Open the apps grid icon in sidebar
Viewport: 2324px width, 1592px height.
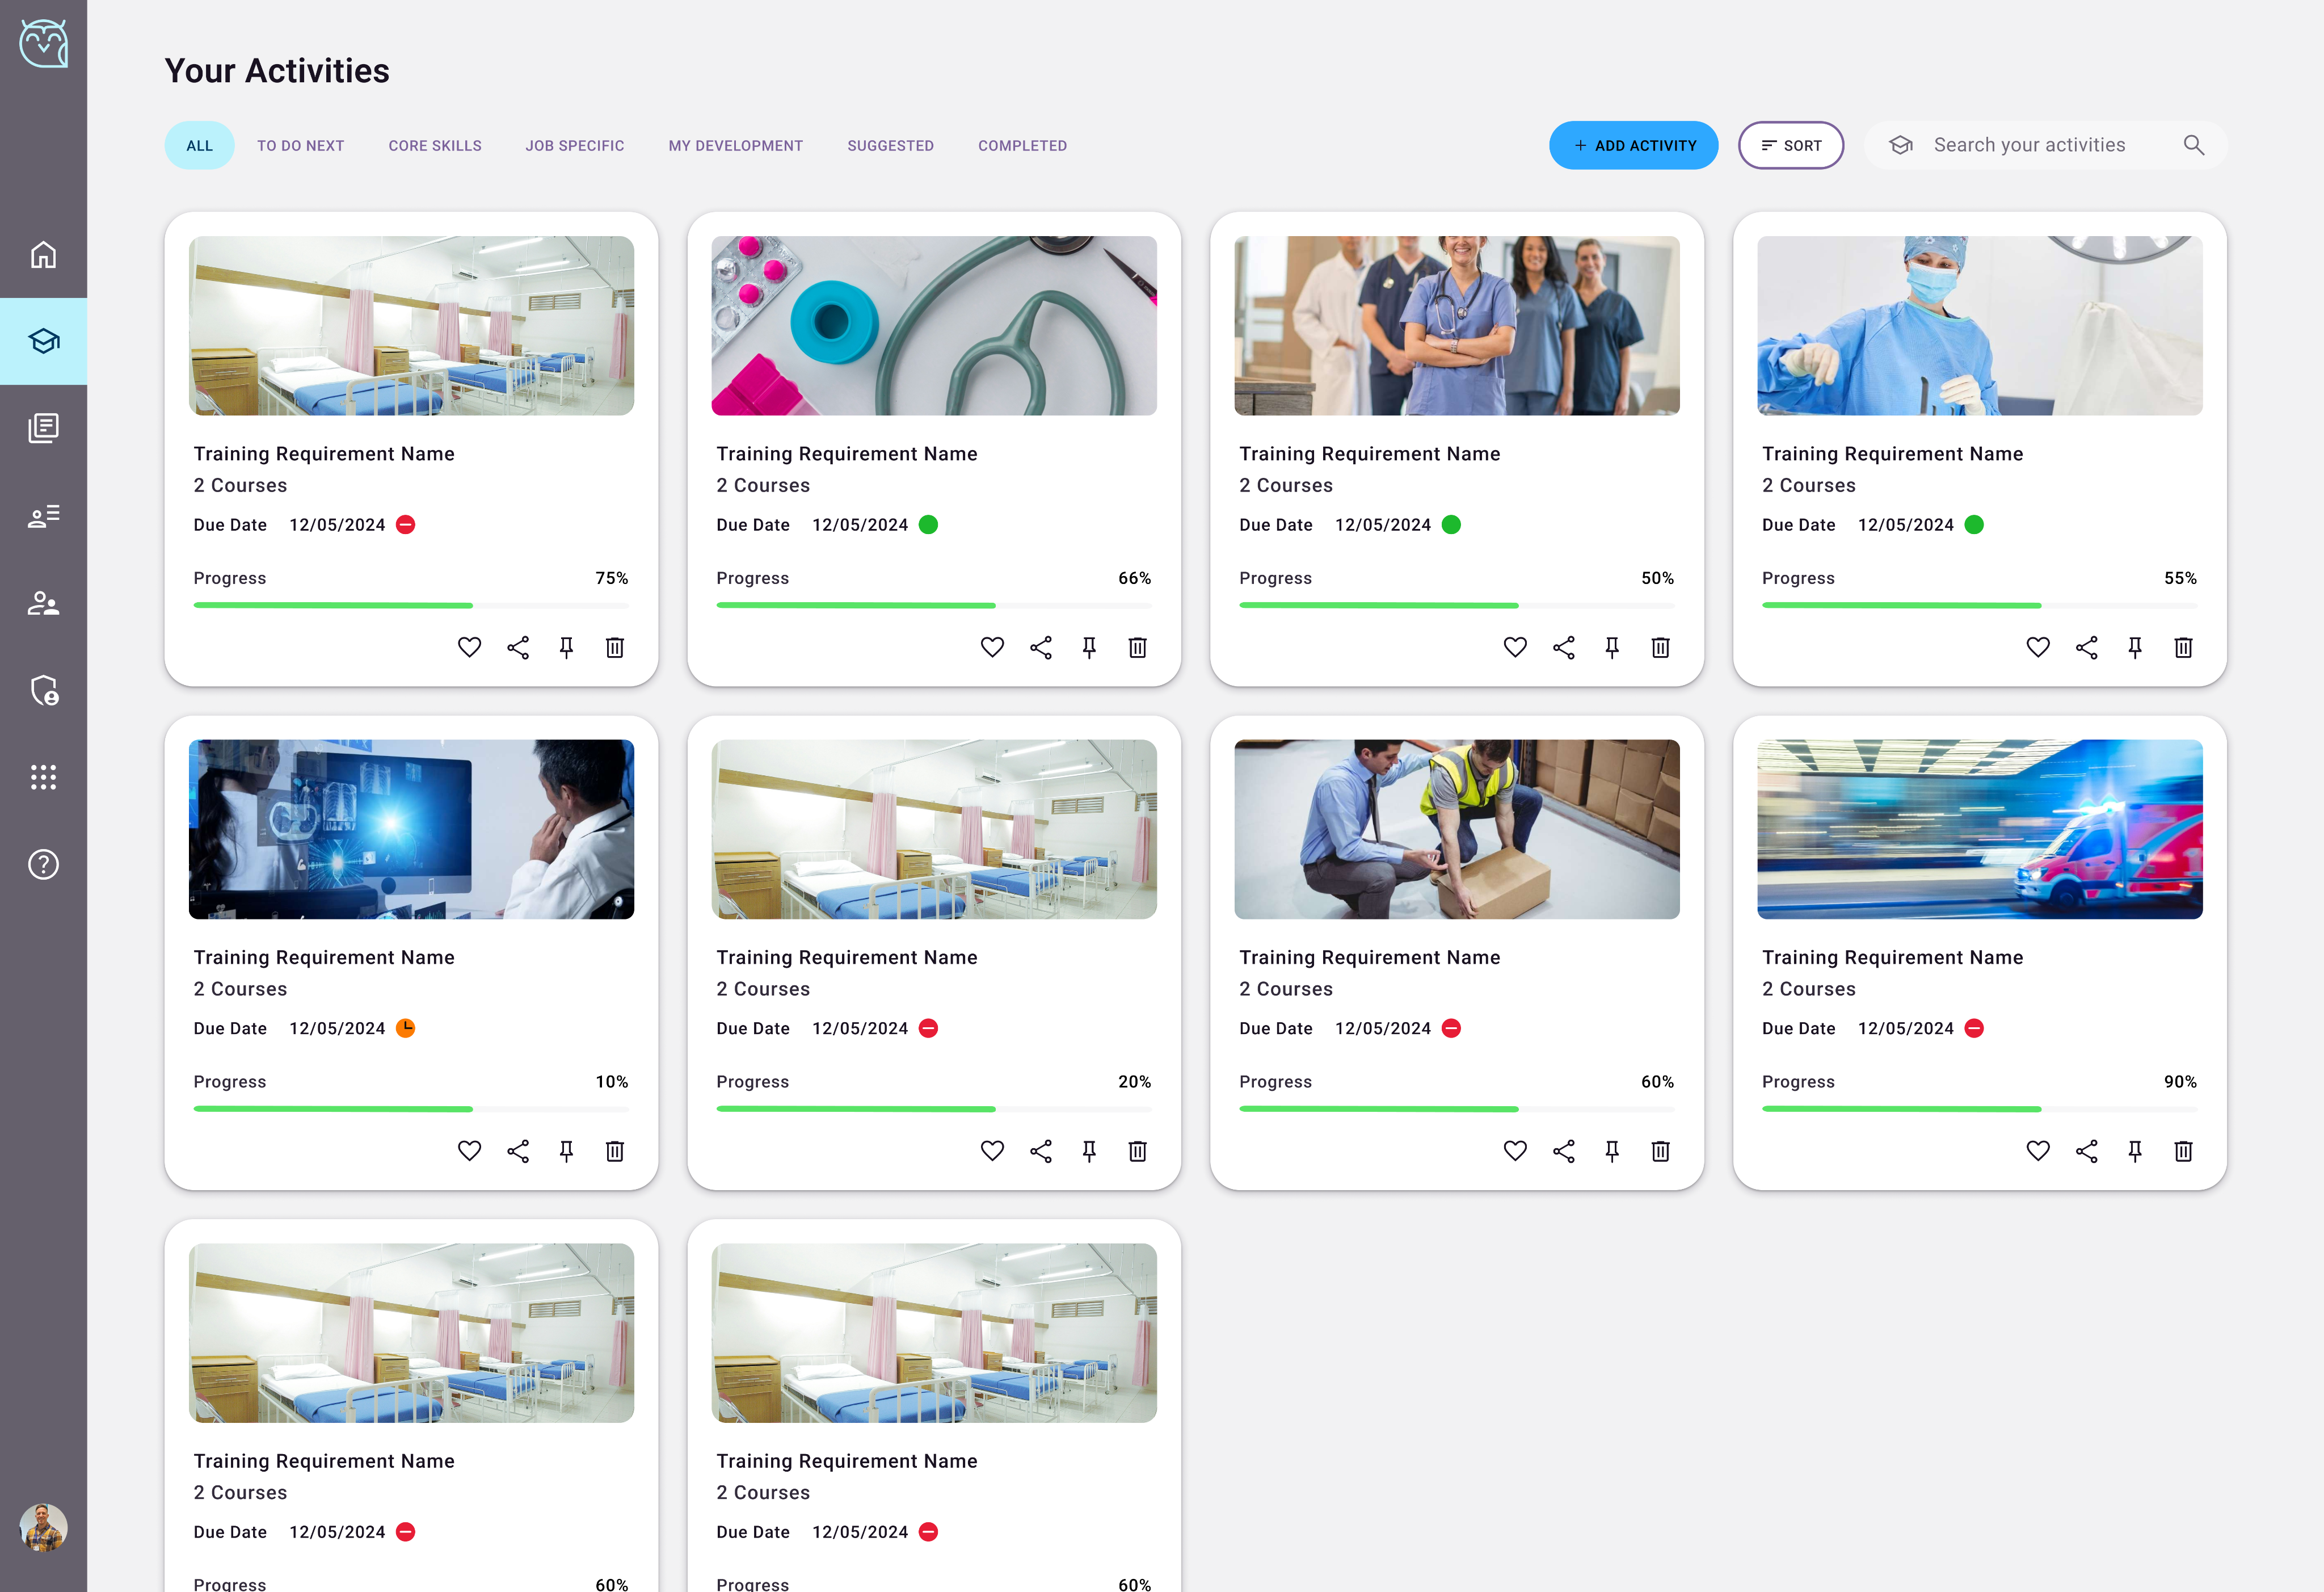[x=43, y=777]
